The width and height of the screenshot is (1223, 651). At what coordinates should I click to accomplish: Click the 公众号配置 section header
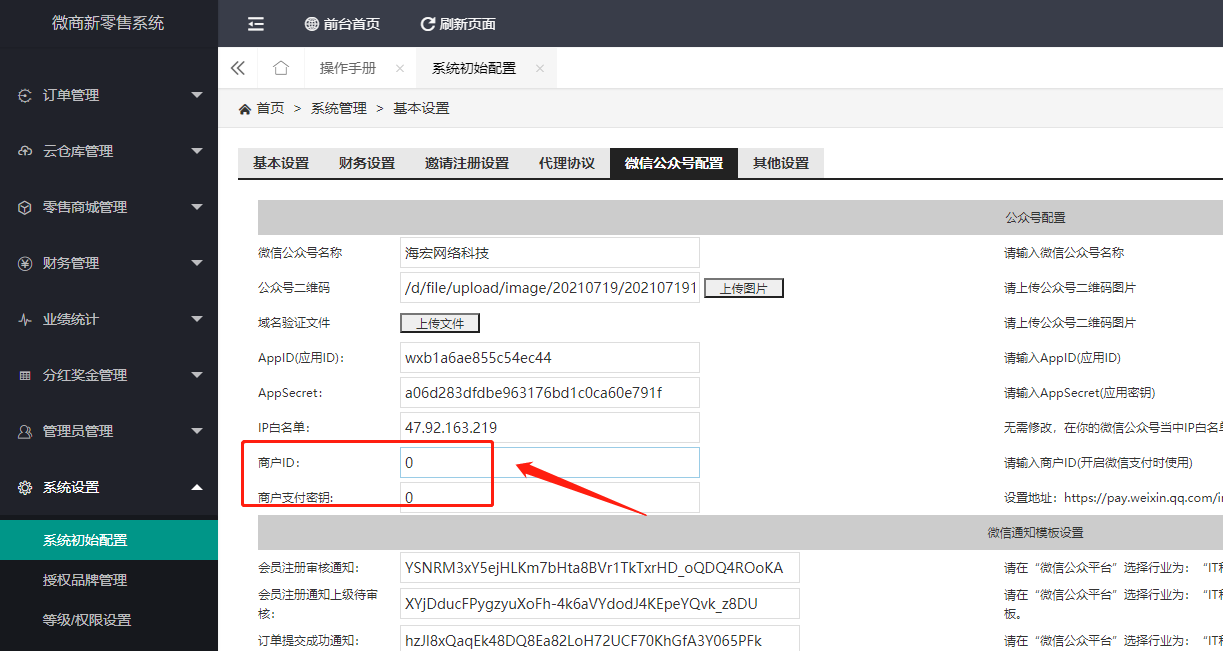pos(1035,218)
